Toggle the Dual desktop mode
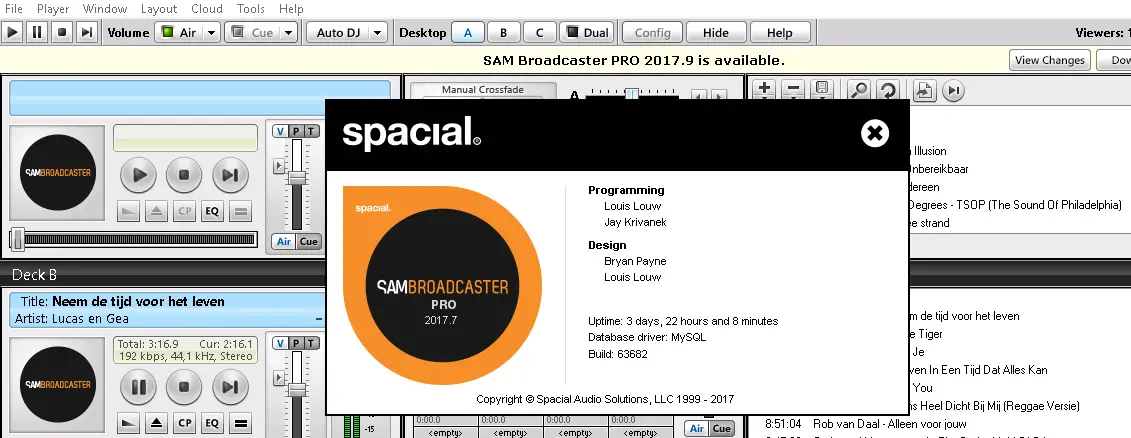The width and height of the screenshot is (1131, 438). [x=586, y=32]
